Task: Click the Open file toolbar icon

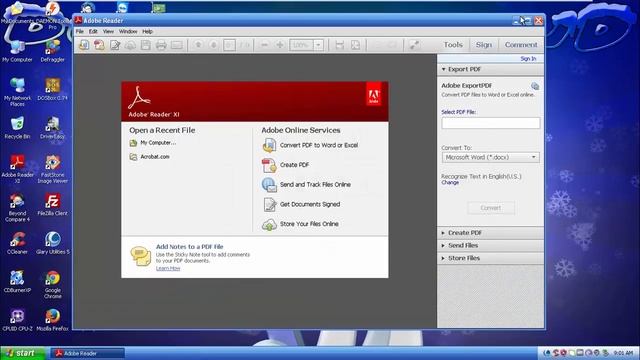Action: point(84,45)
